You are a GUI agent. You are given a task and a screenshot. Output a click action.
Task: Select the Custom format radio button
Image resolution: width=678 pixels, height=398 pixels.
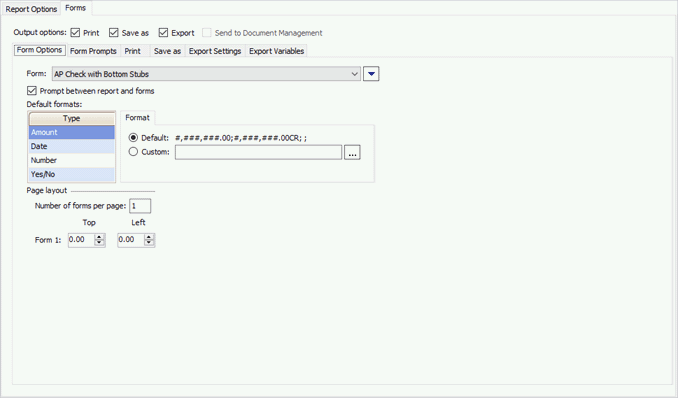tap(133, 152)
